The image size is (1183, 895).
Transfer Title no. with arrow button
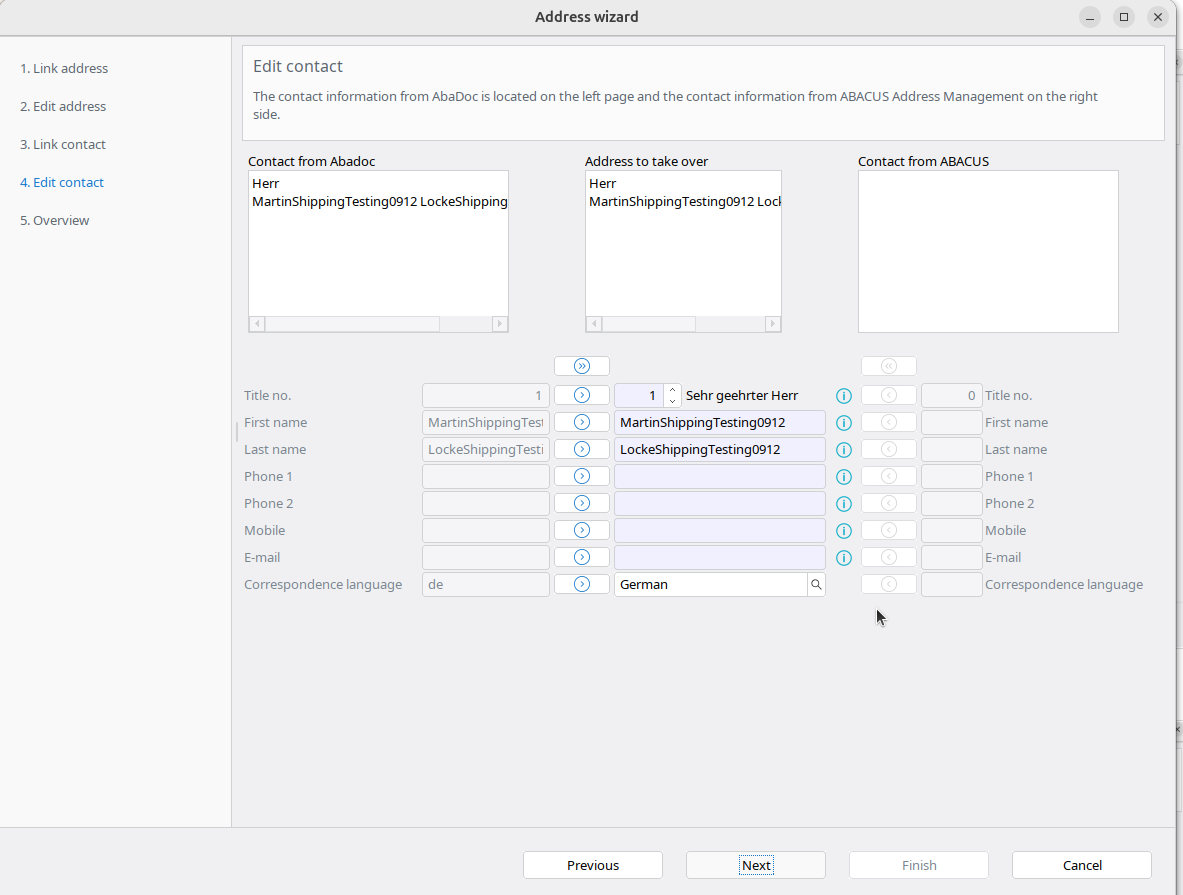pos(582,395)
